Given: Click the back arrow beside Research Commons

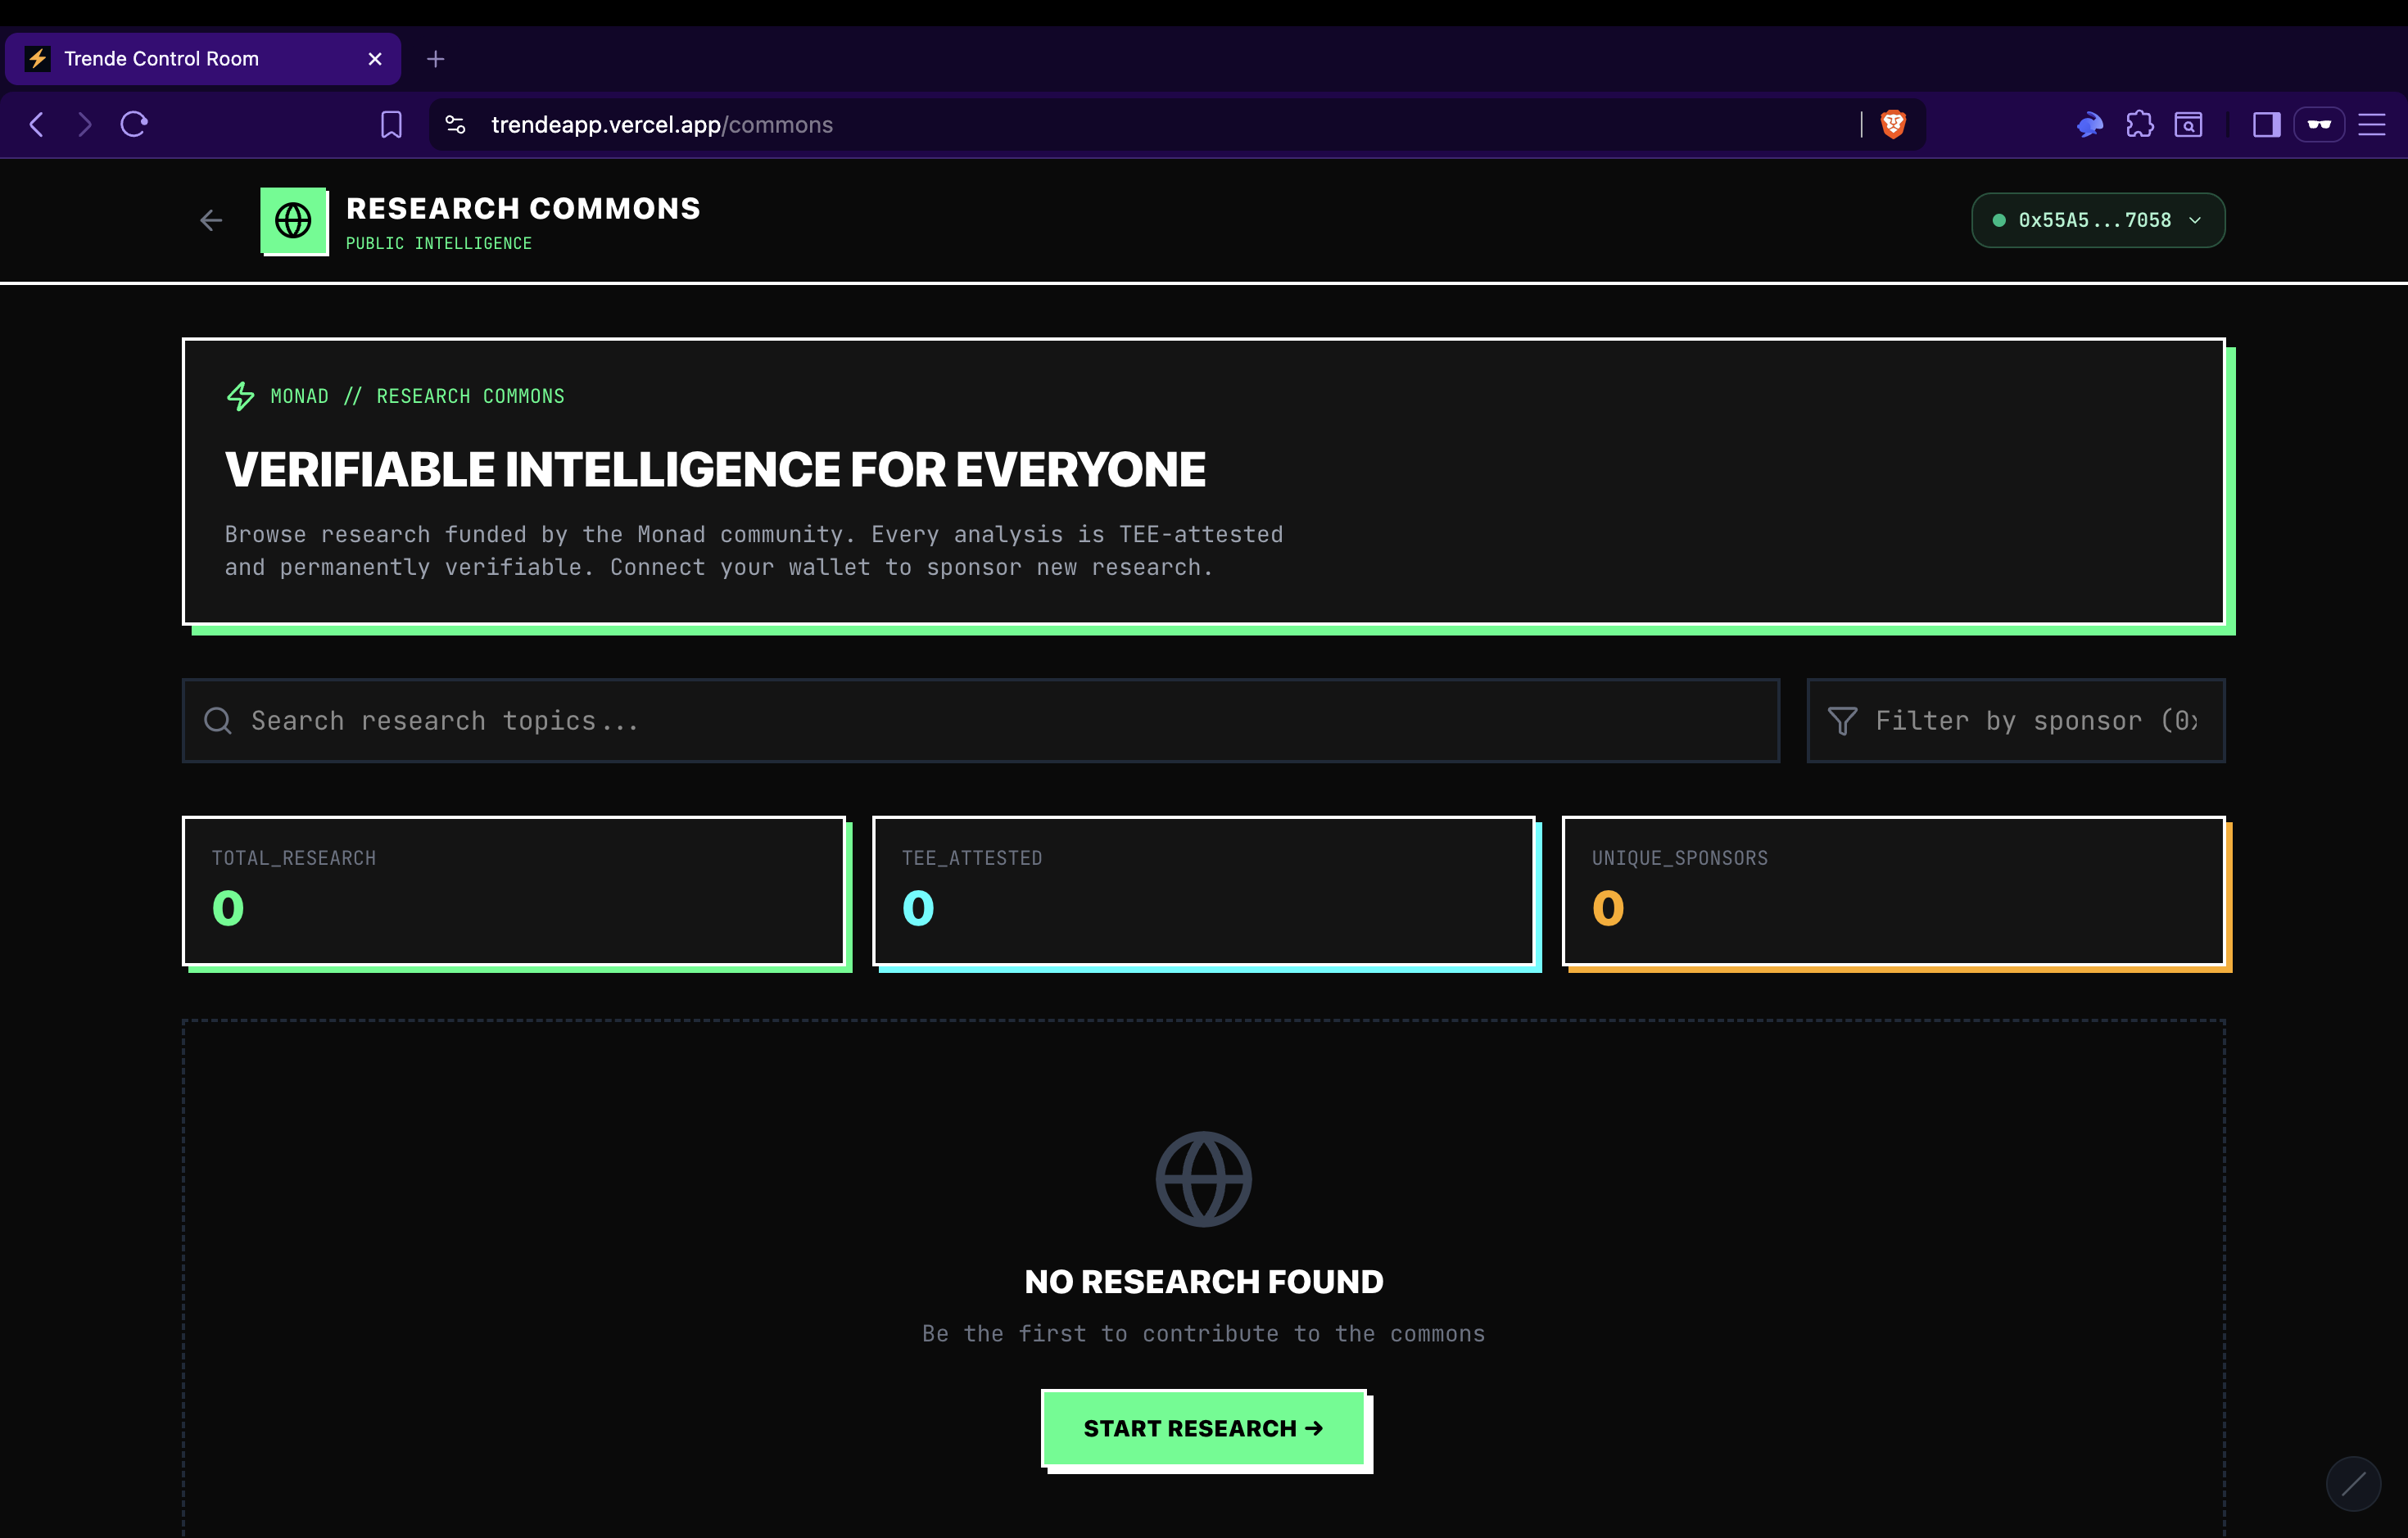Looking at the screenshot, I should (x=211, y=220).
